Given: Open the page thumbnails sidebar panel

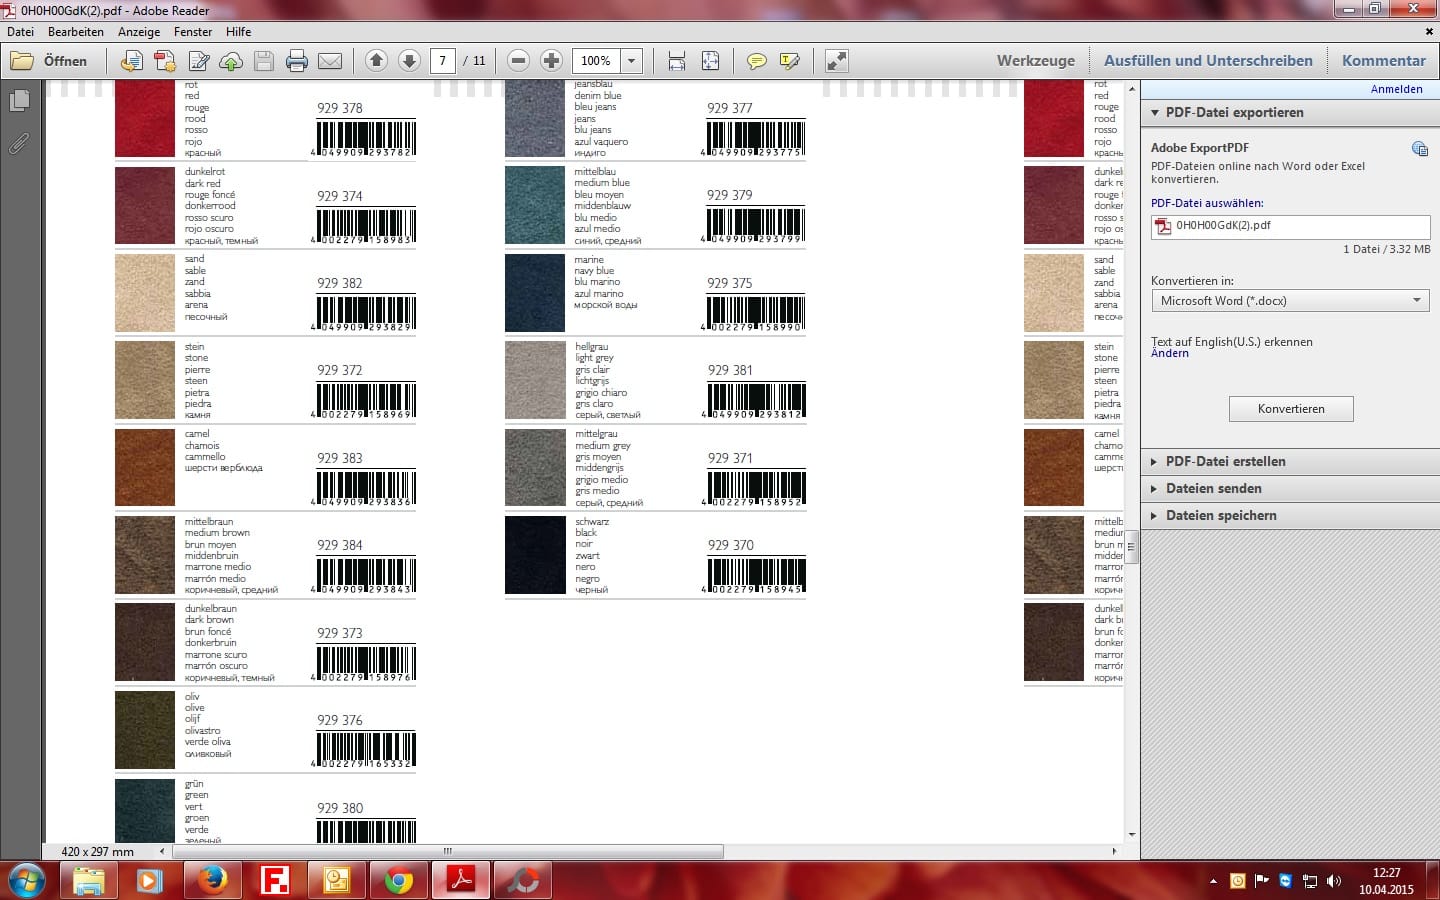Looking at the screenshot, I should pyautogui.click(x=19, y=101).
